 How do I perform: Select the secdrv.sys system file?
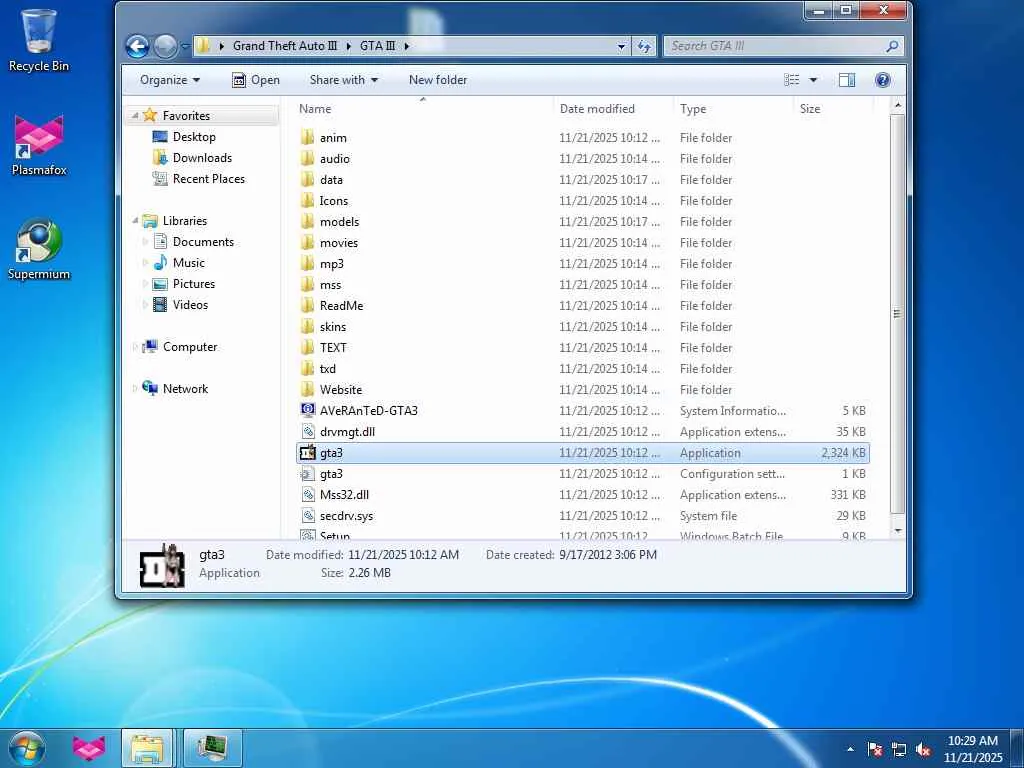tap(583, 516)
